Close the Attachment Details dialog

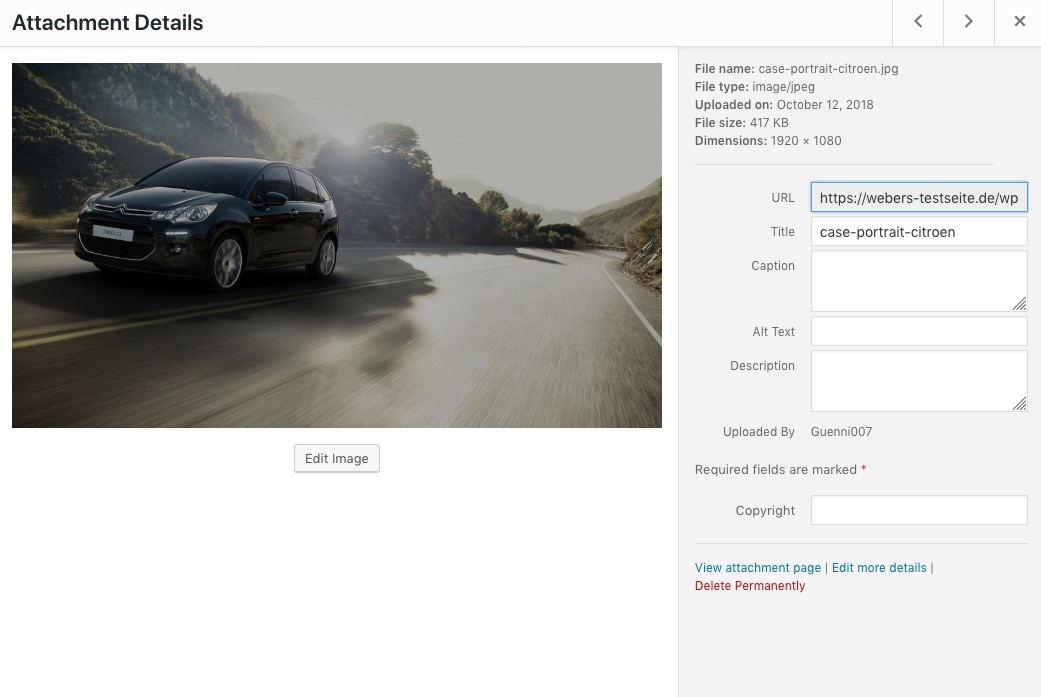(x=1019, y=22)
